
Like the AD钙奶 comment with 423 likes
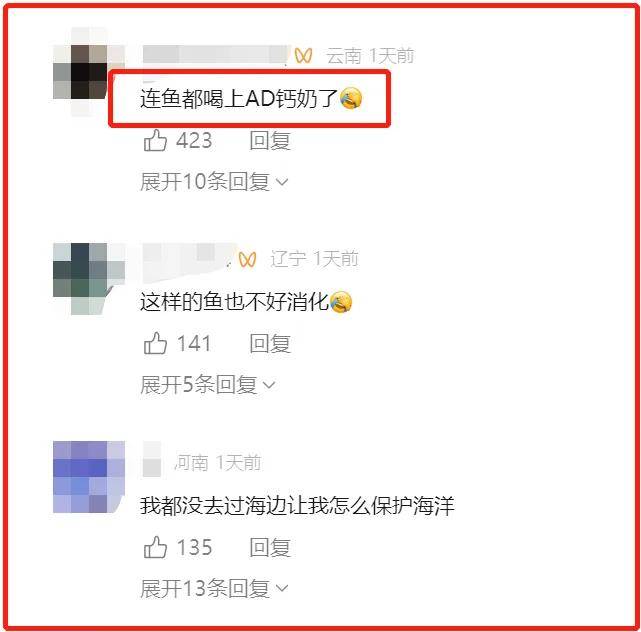(155, 141)
